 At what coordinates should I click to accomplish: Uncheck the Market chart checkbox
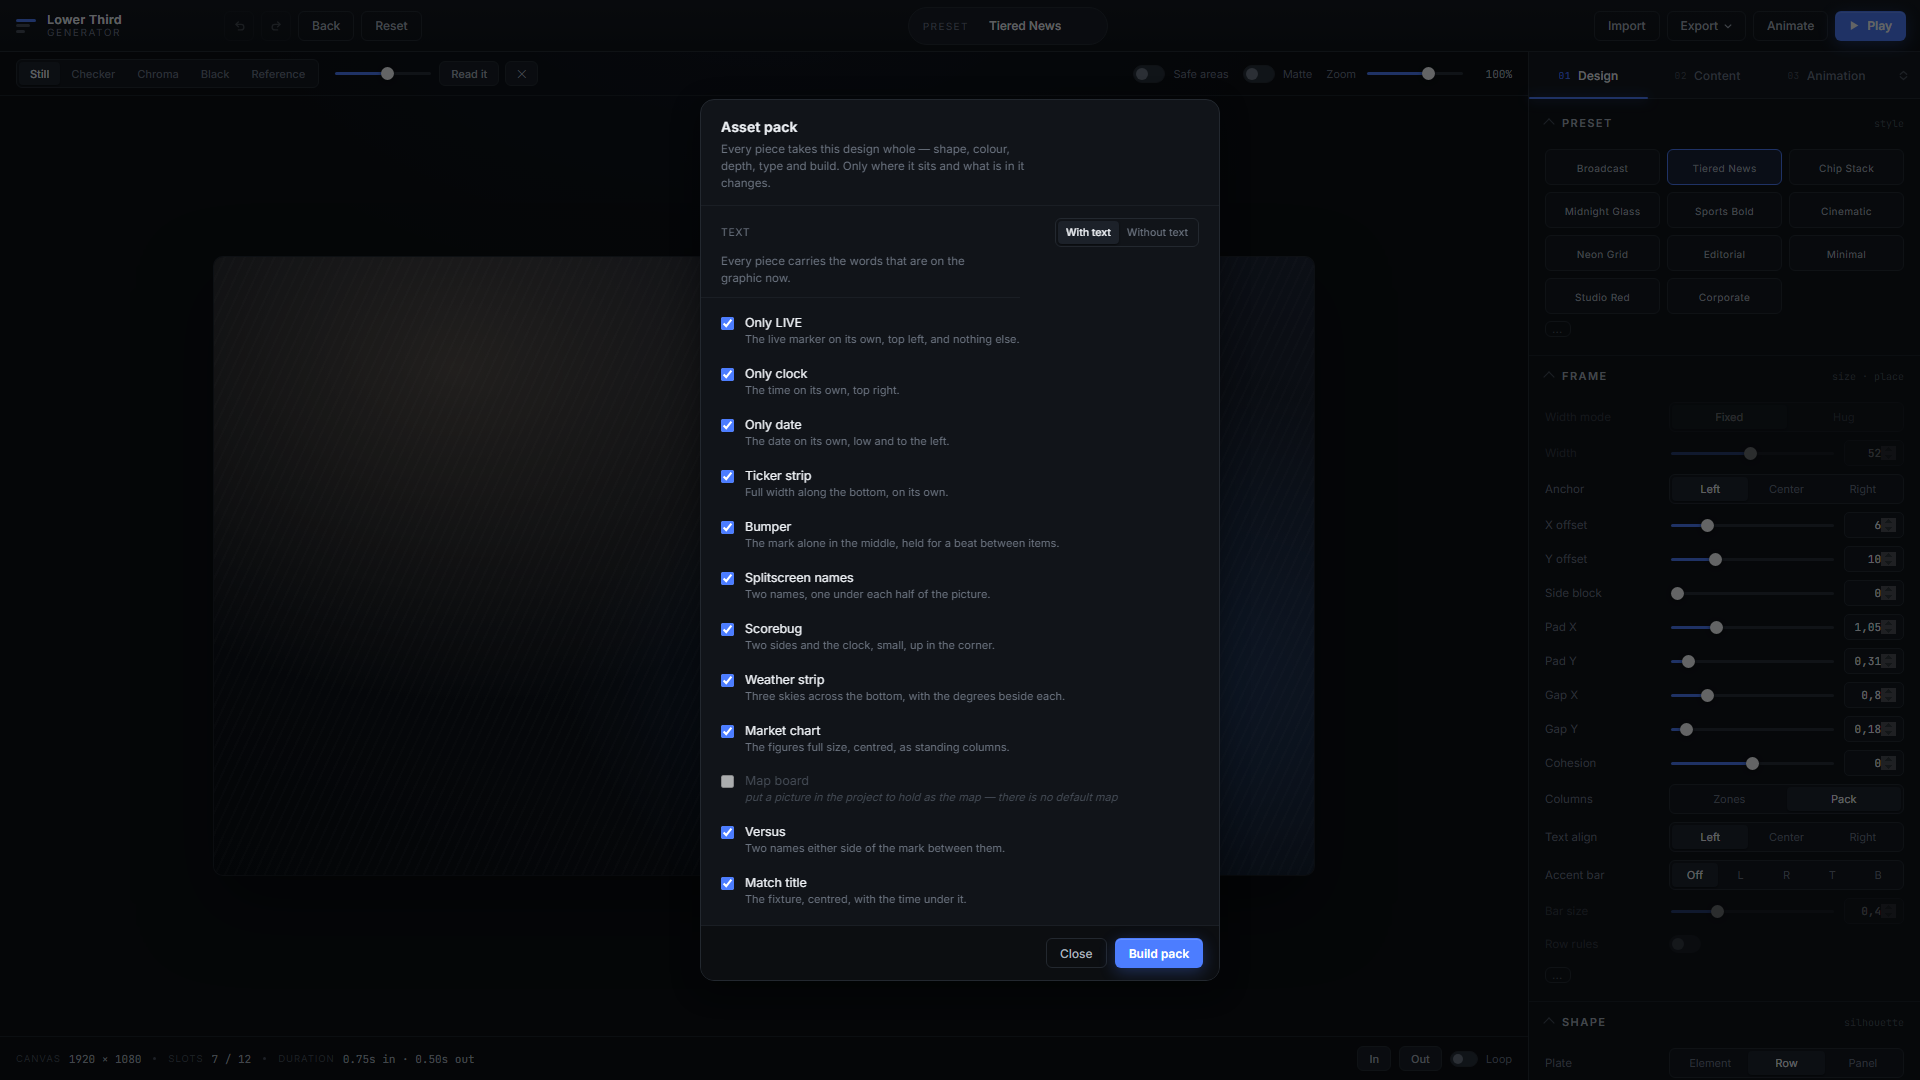tap(728, 732)
